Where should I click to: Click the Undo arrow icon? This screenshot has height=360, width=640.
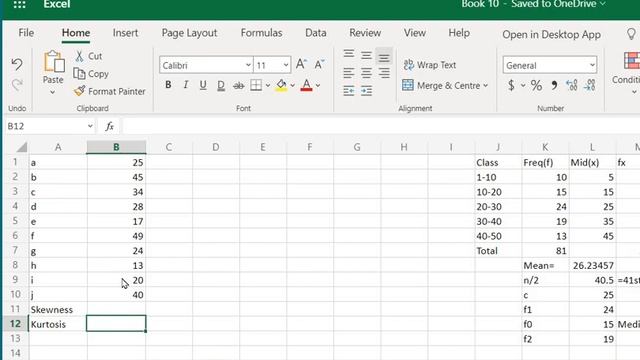click(x=17, y=64)
